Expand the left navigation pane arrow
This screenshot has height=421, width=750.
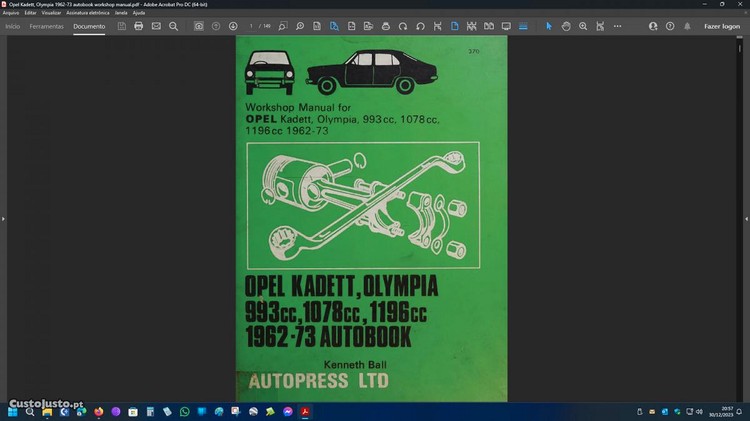click(4, 218)
